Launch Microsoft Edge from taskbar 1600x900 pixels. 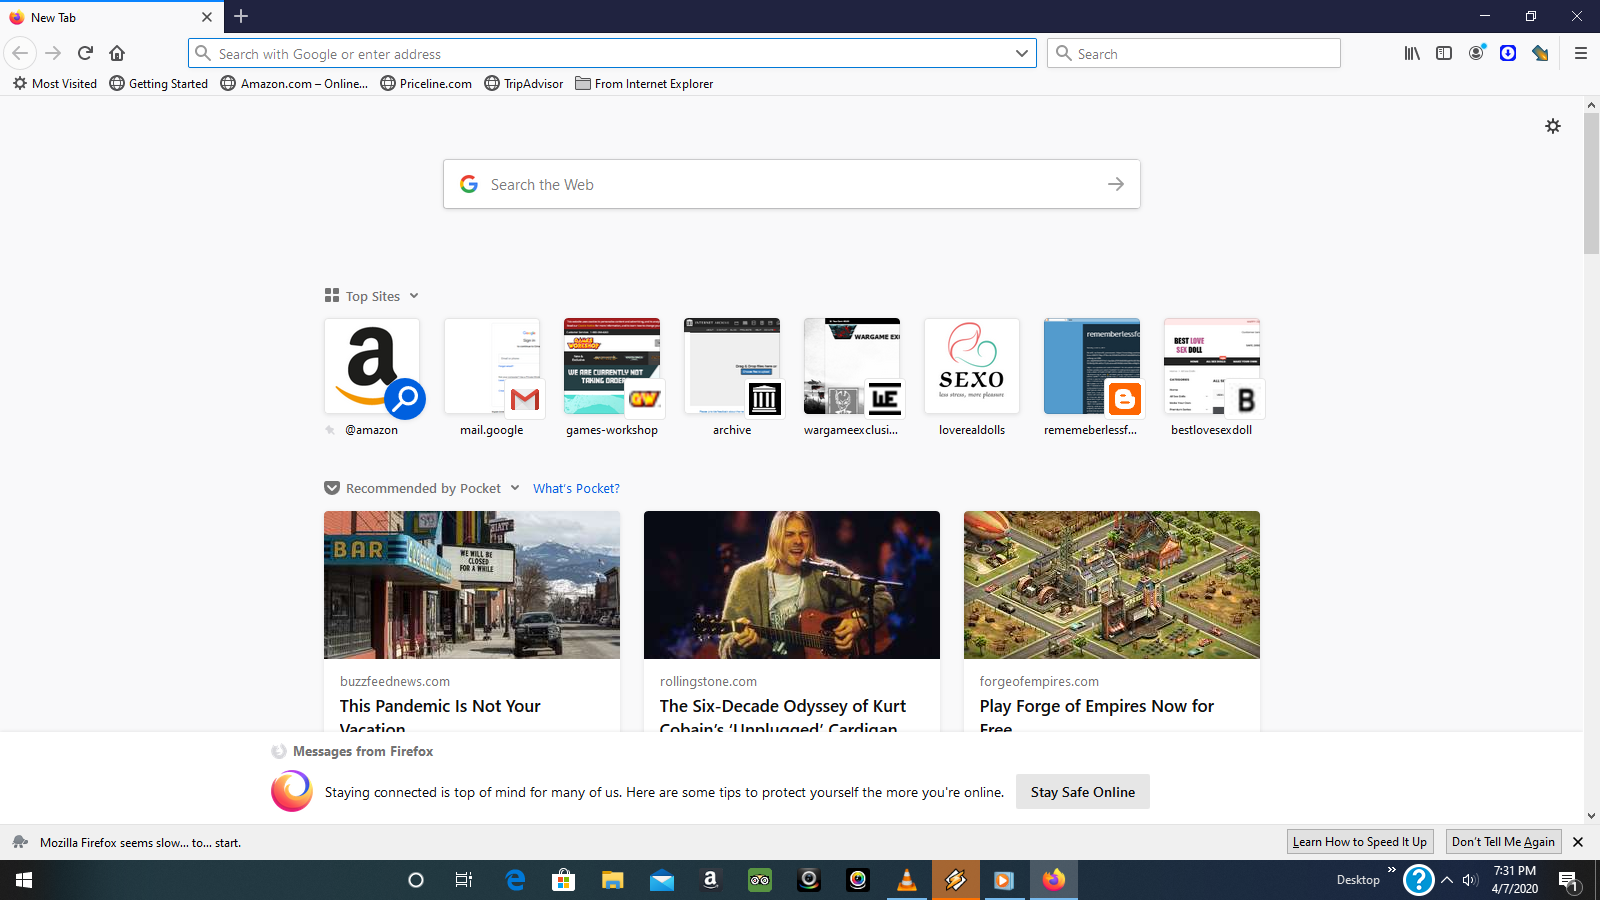point(515,880)
